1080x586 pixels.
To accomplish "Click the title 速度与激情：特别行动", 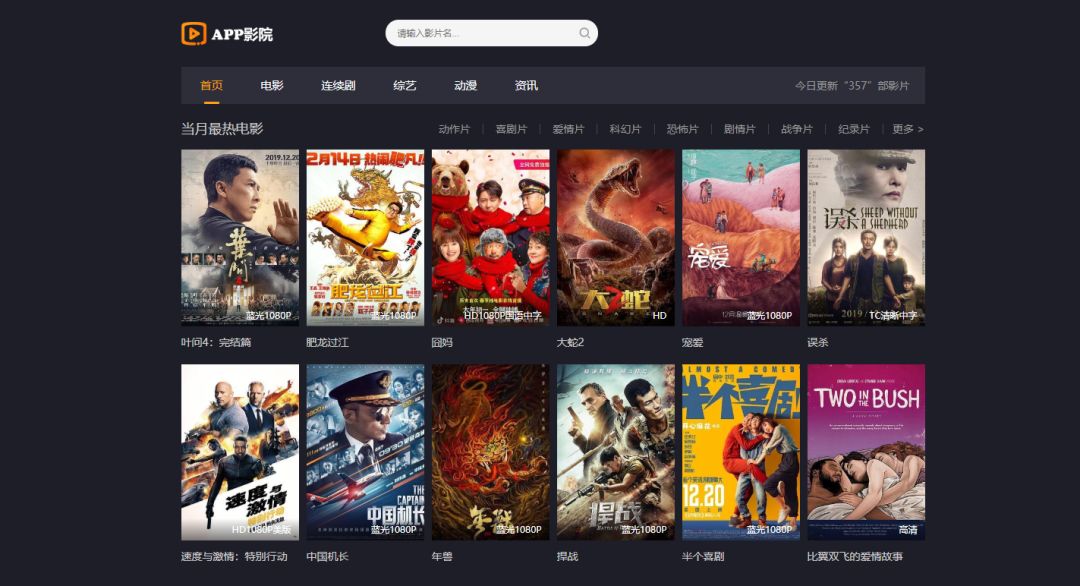I will click(x=234, y=556).
